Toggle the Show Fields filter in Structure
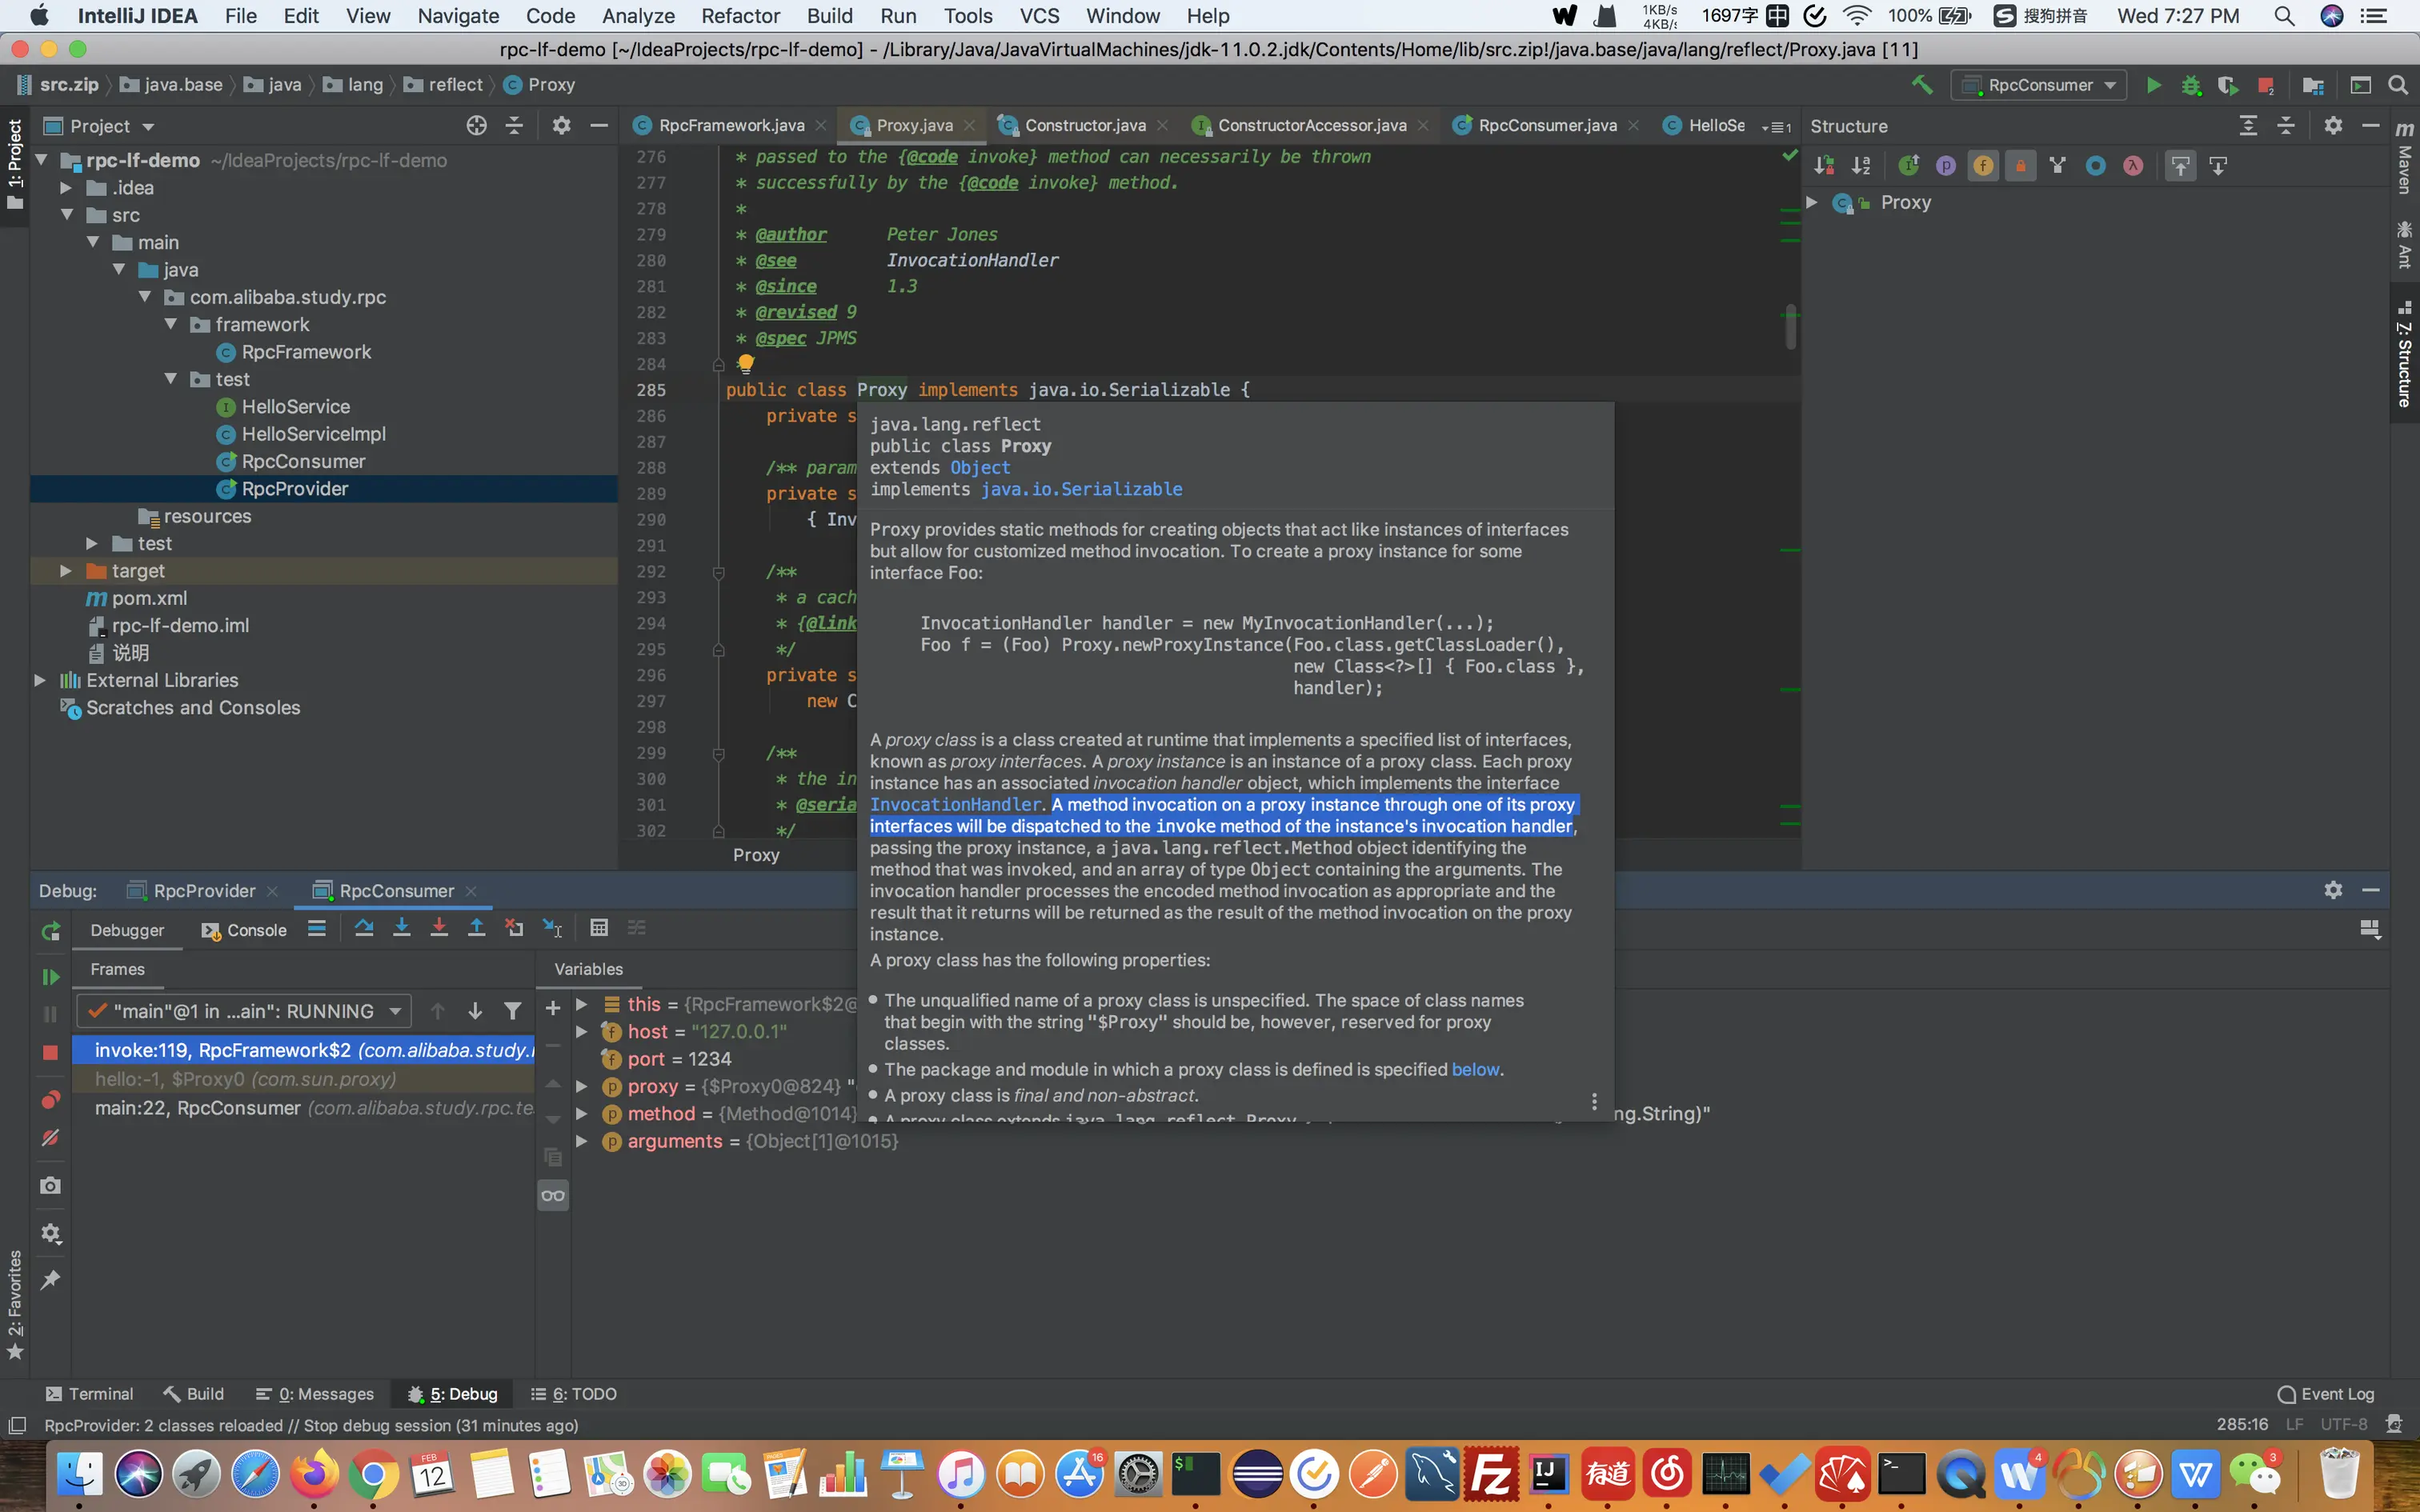Image resolution: width=2420 pixels, height=1512 pixels. coord(1982,166)
